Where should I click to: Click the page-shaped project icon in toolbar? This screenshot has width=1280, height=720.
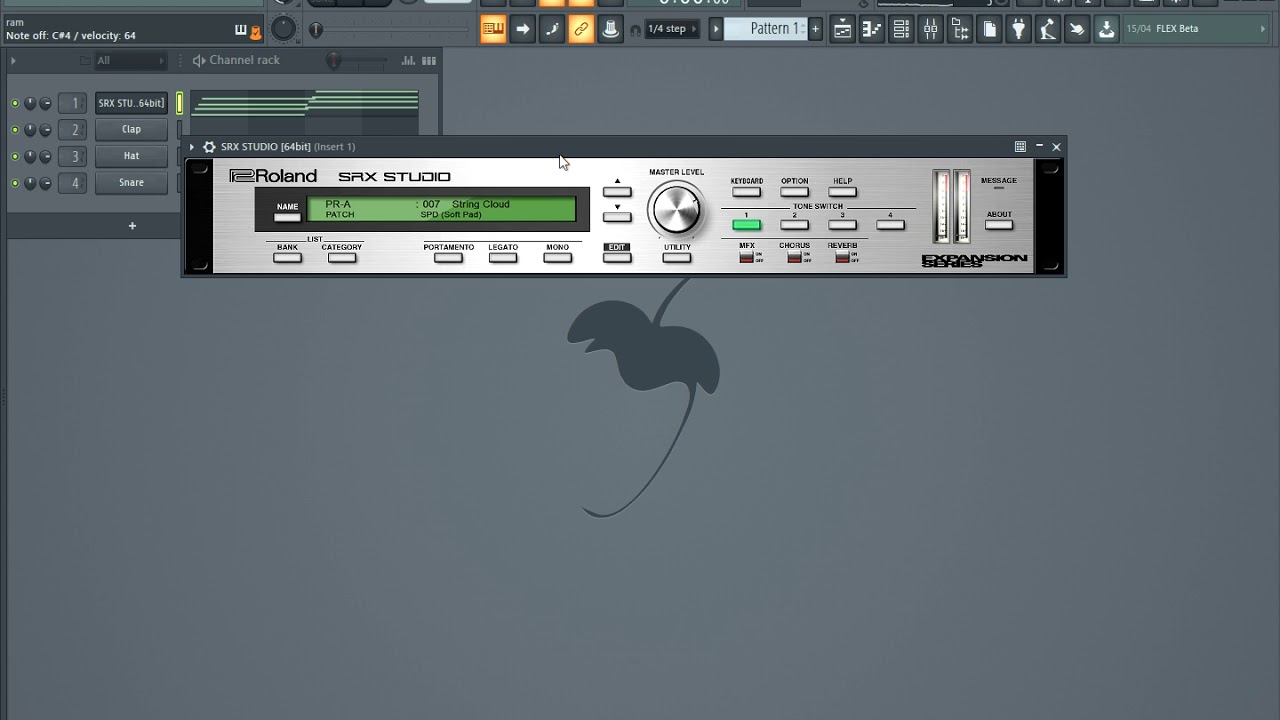(x=989, y=29)
